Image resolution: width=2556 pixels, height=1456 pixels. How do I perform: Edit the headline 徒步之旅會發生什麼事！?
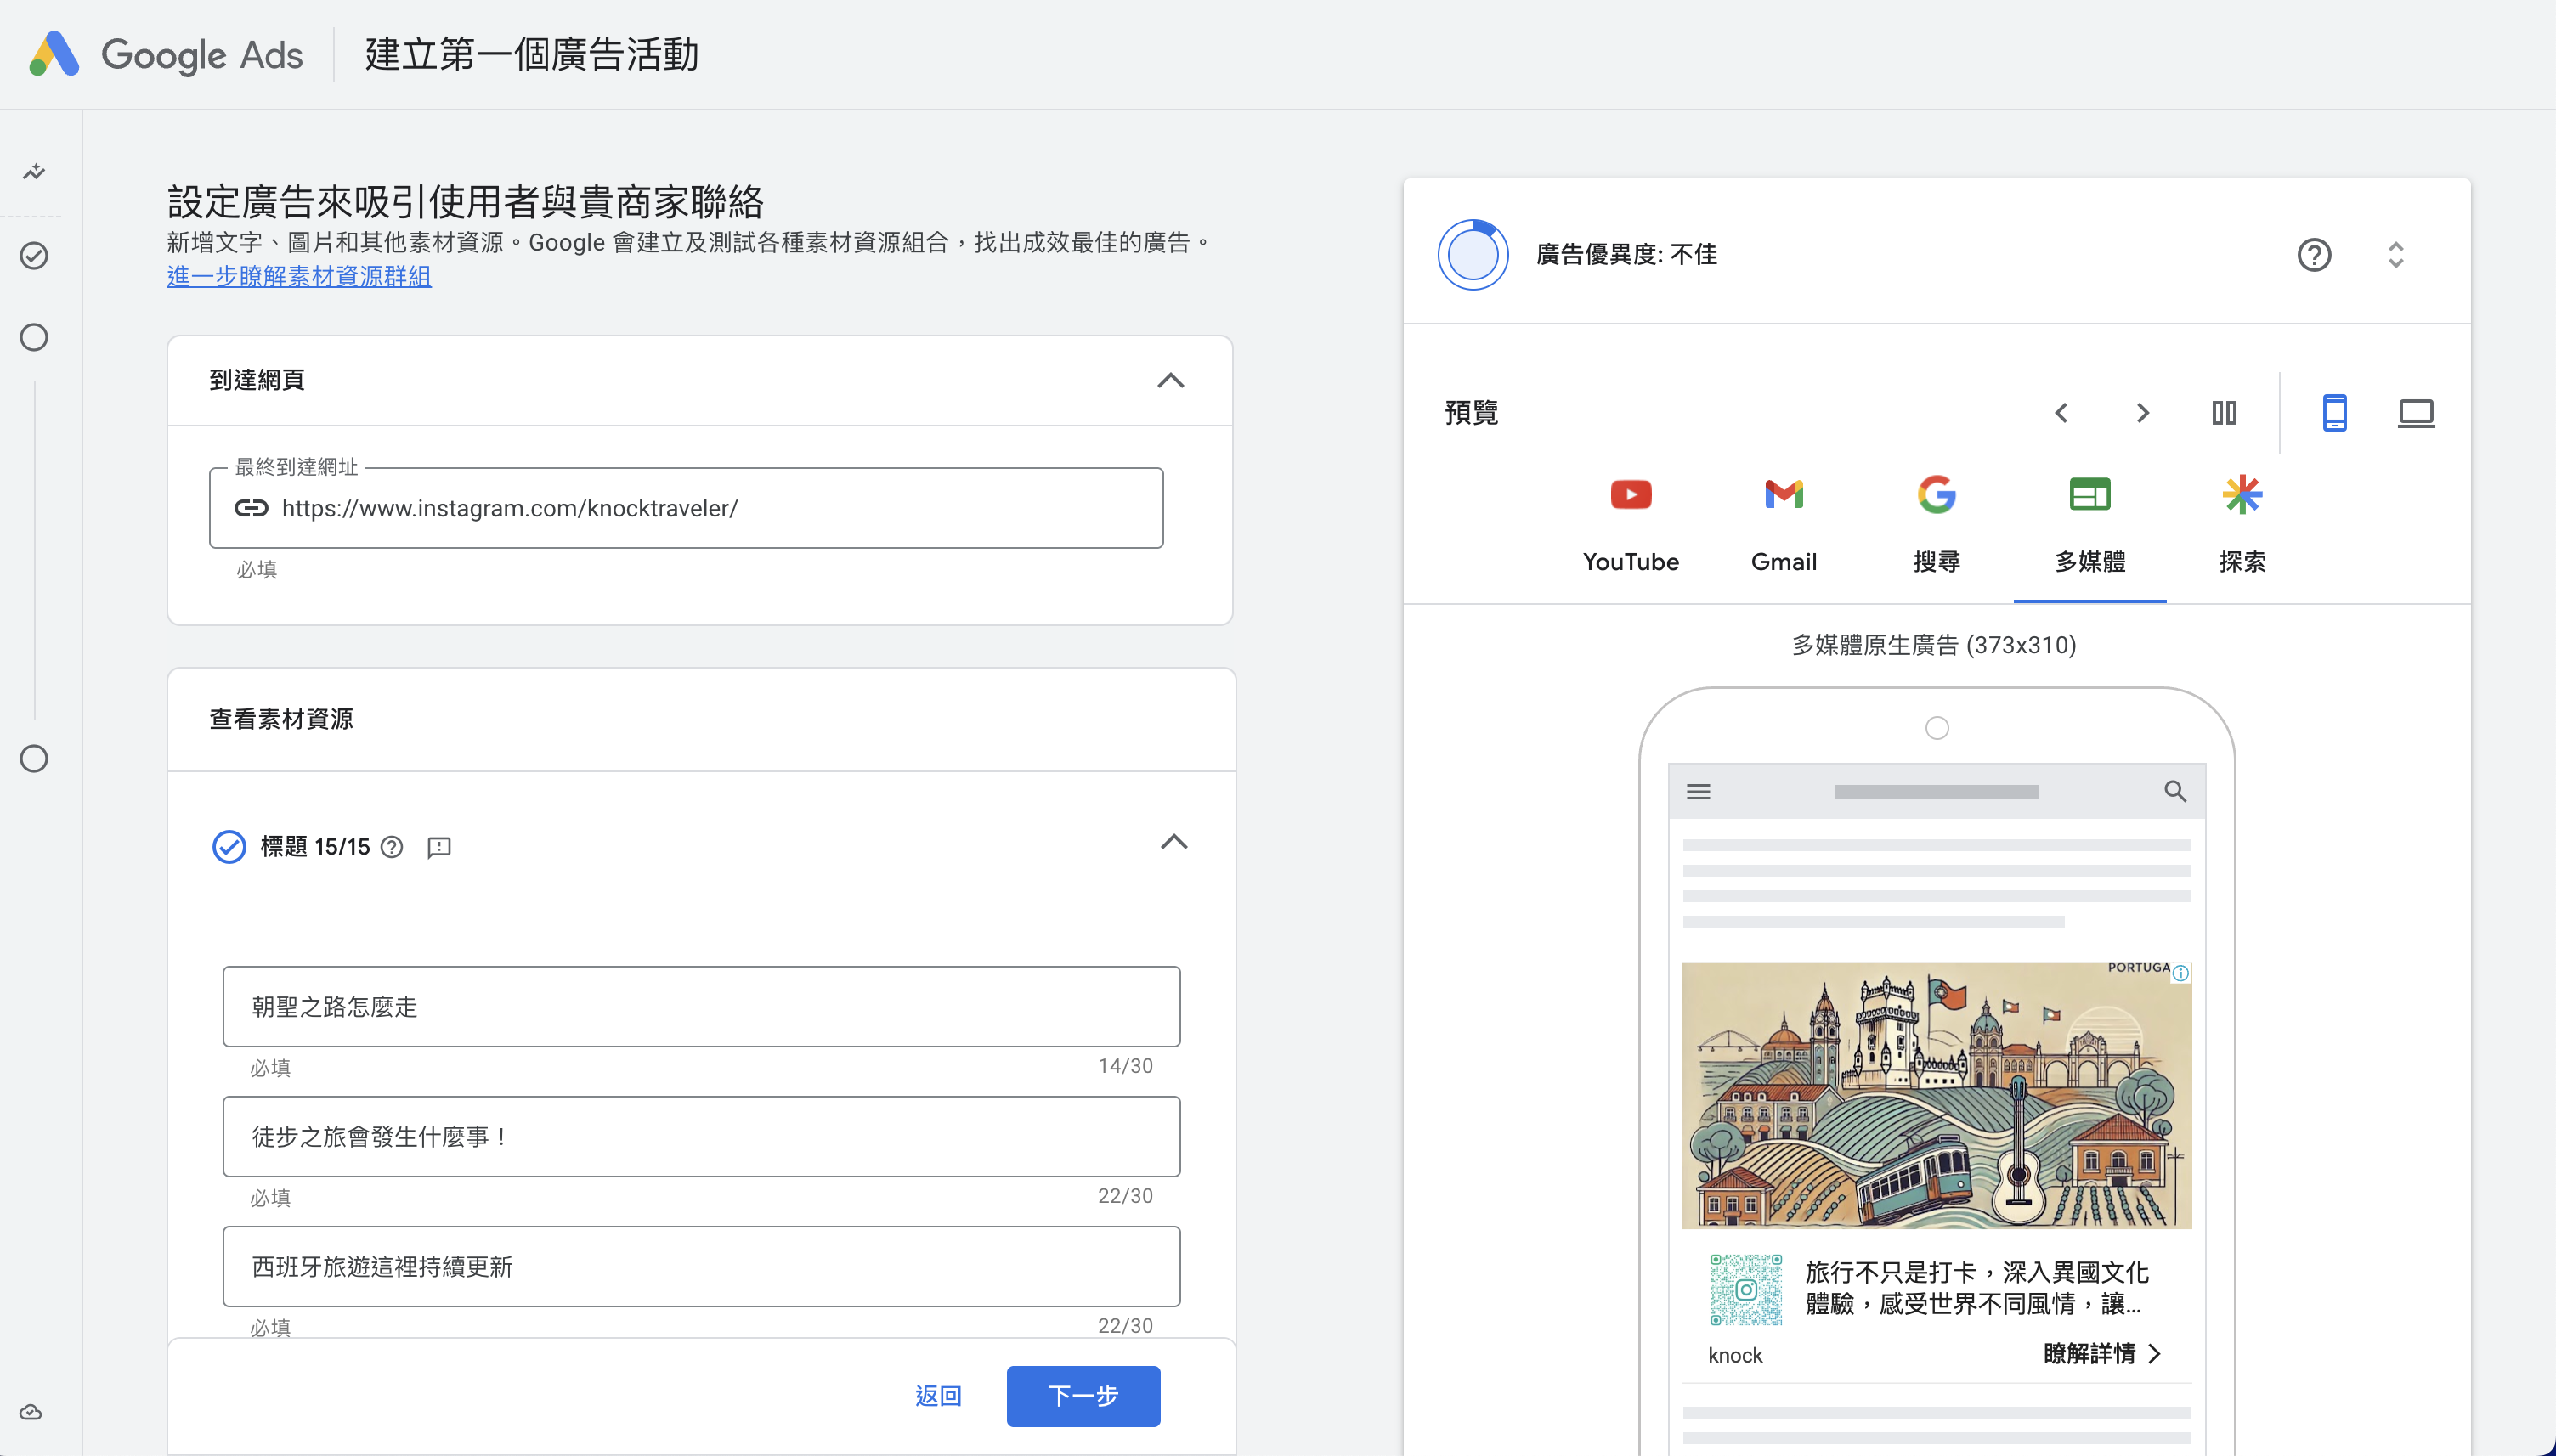point(701,1136)
